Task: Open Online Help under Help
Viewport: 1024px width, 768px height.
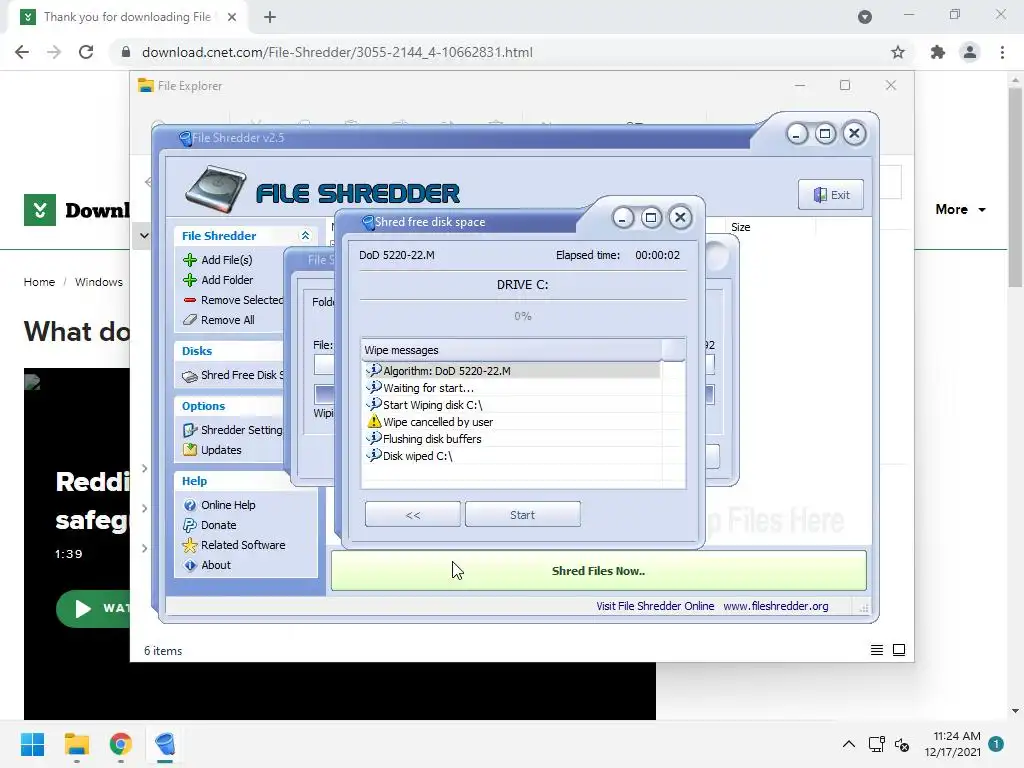Action: pos(228,505)
